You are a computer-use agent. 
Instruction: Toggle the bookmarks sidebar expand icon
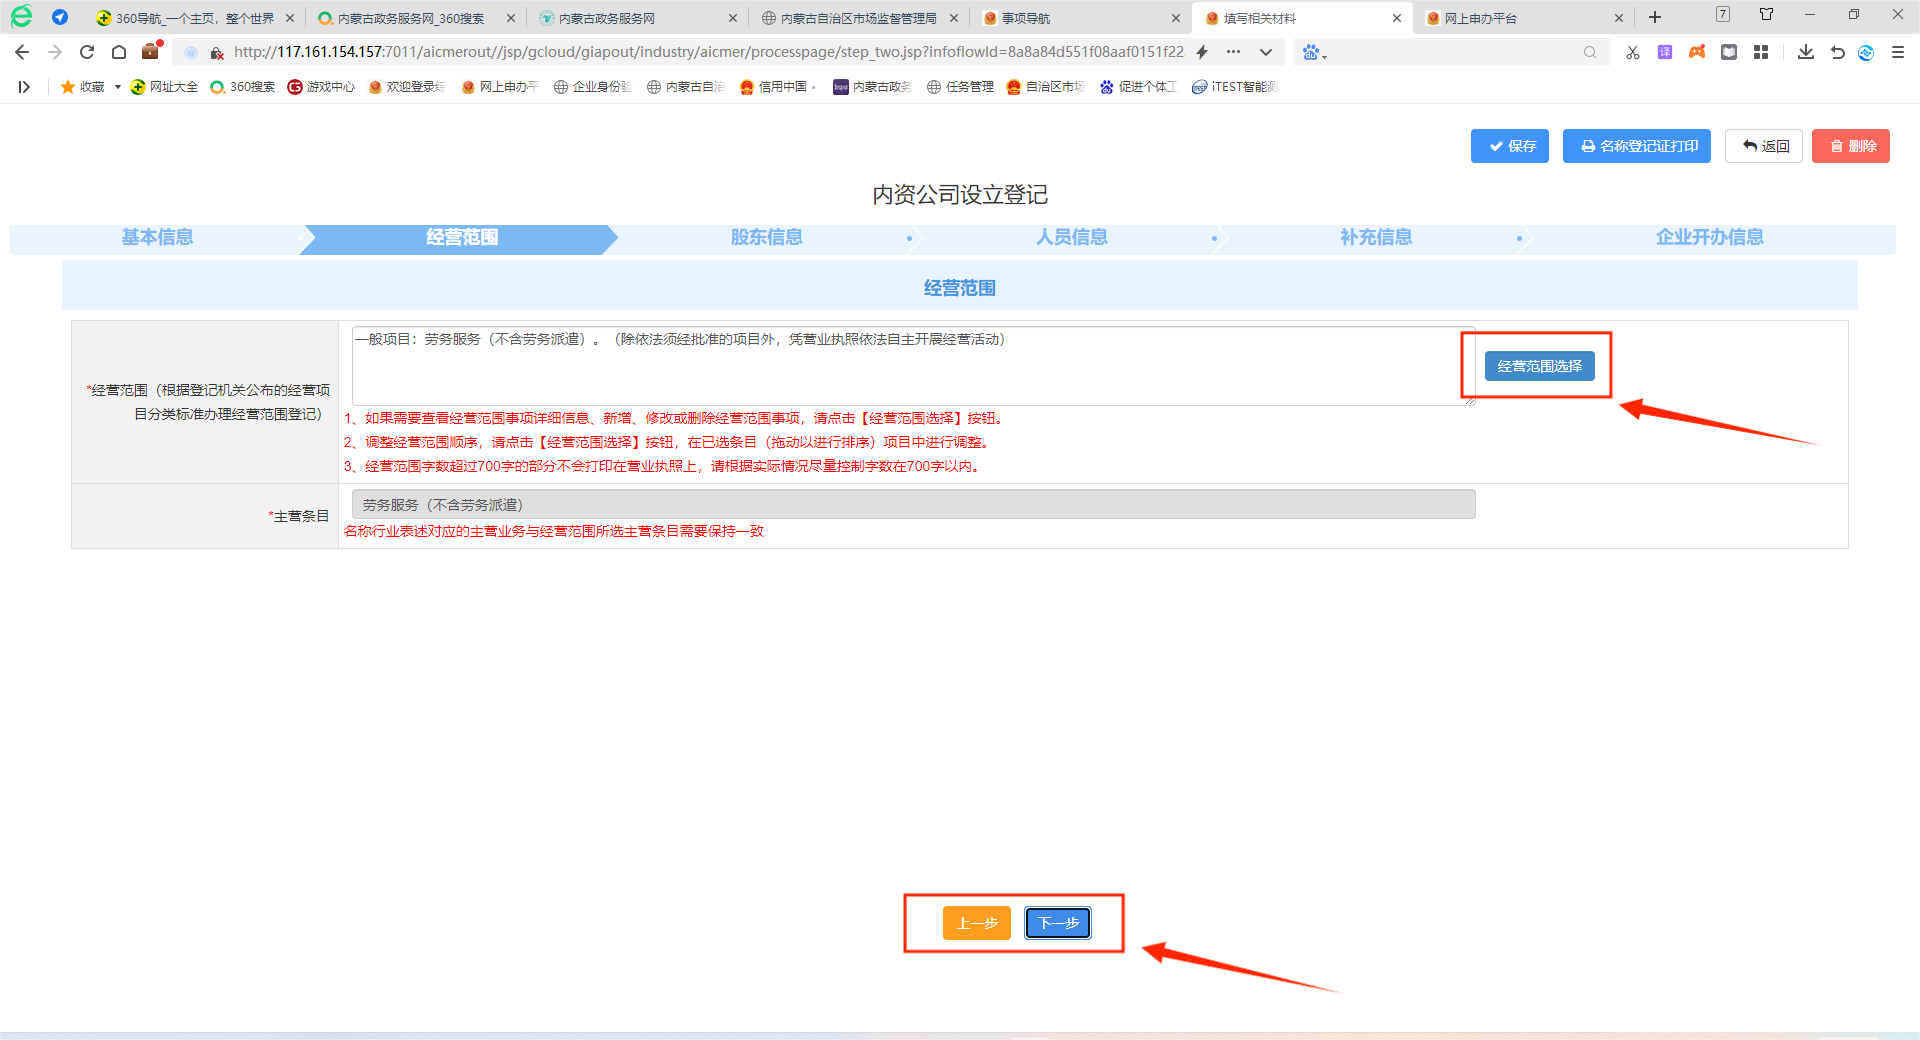click(24, 87)
